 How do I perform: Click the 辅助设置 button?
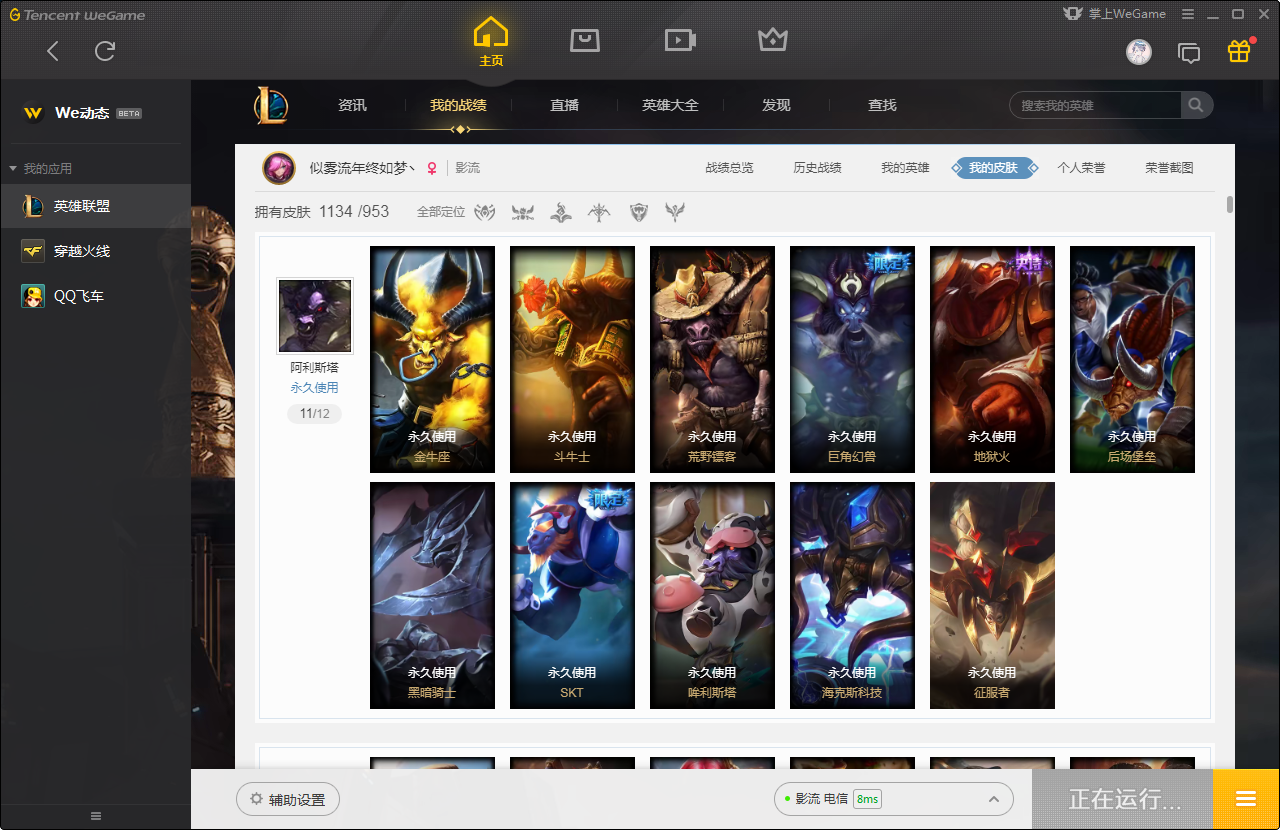pyautogui.click(x=288, y=799)
